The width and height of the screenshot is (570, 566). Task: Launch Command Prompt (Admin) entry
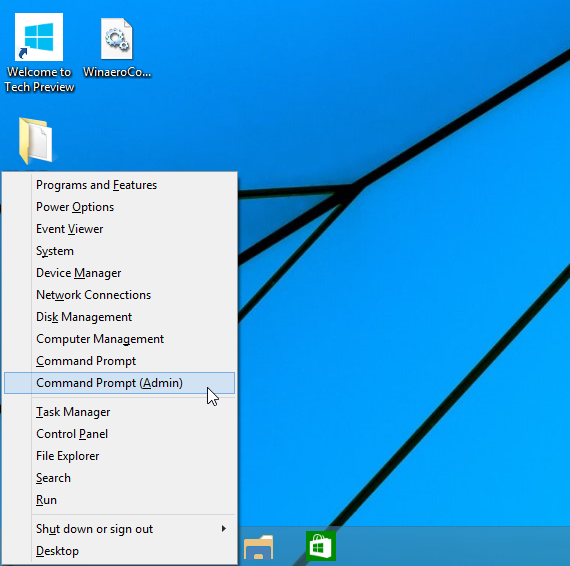[x=119, y=383]
